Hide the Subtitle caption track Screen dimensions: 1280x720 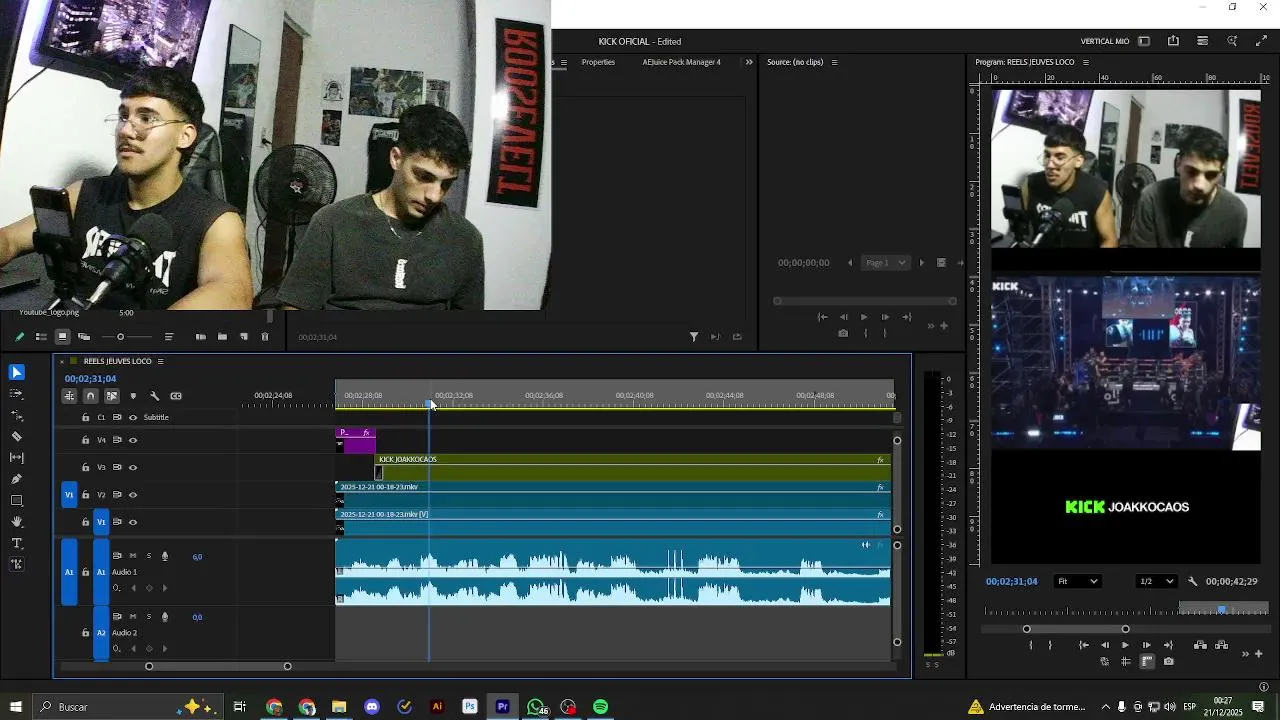tap(133, 418)
